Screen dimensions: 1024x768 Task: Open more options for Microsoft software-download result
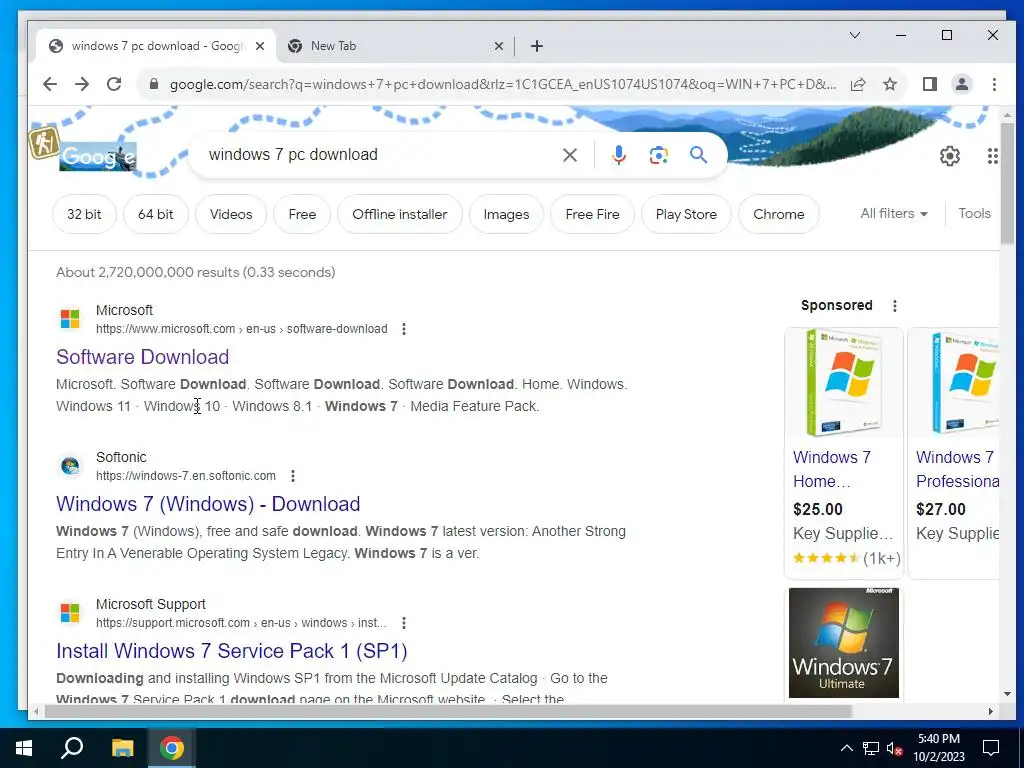(404, 329)
